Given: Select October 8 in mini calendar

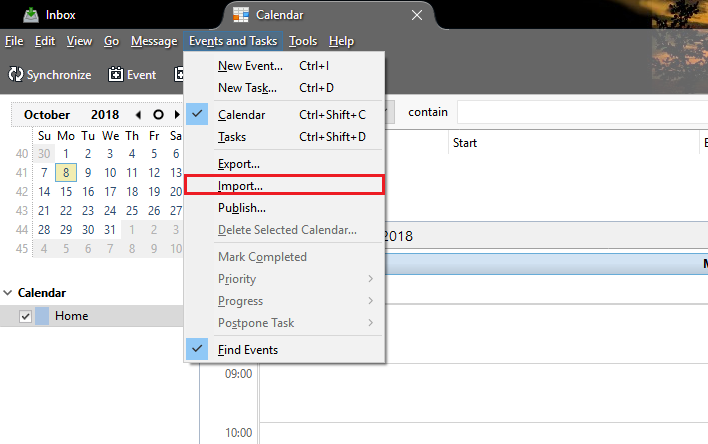Looking at the screenshot, I should tap(66, 173).
